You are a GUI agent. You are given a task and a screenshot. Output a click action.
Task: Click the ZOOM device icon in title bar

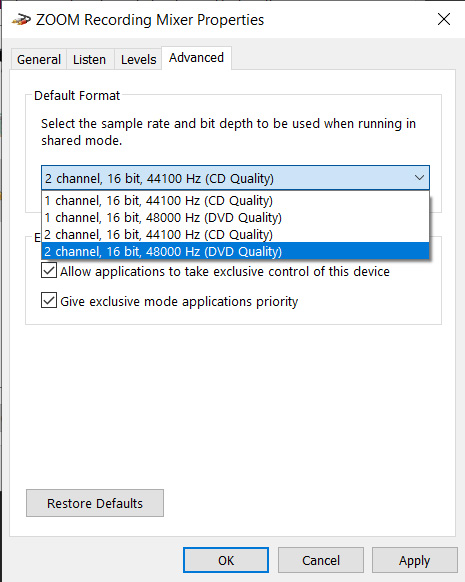click(x=21, y=19)
